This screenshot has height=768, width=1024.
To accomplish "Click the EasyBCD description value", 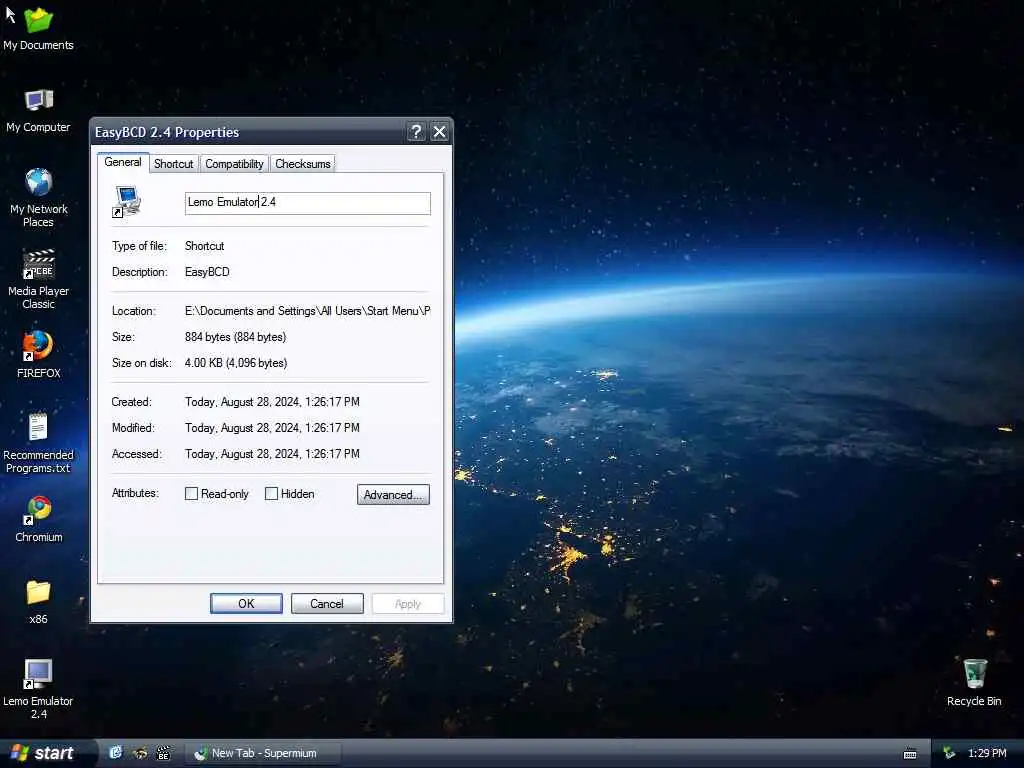I will tap(207, 272).
